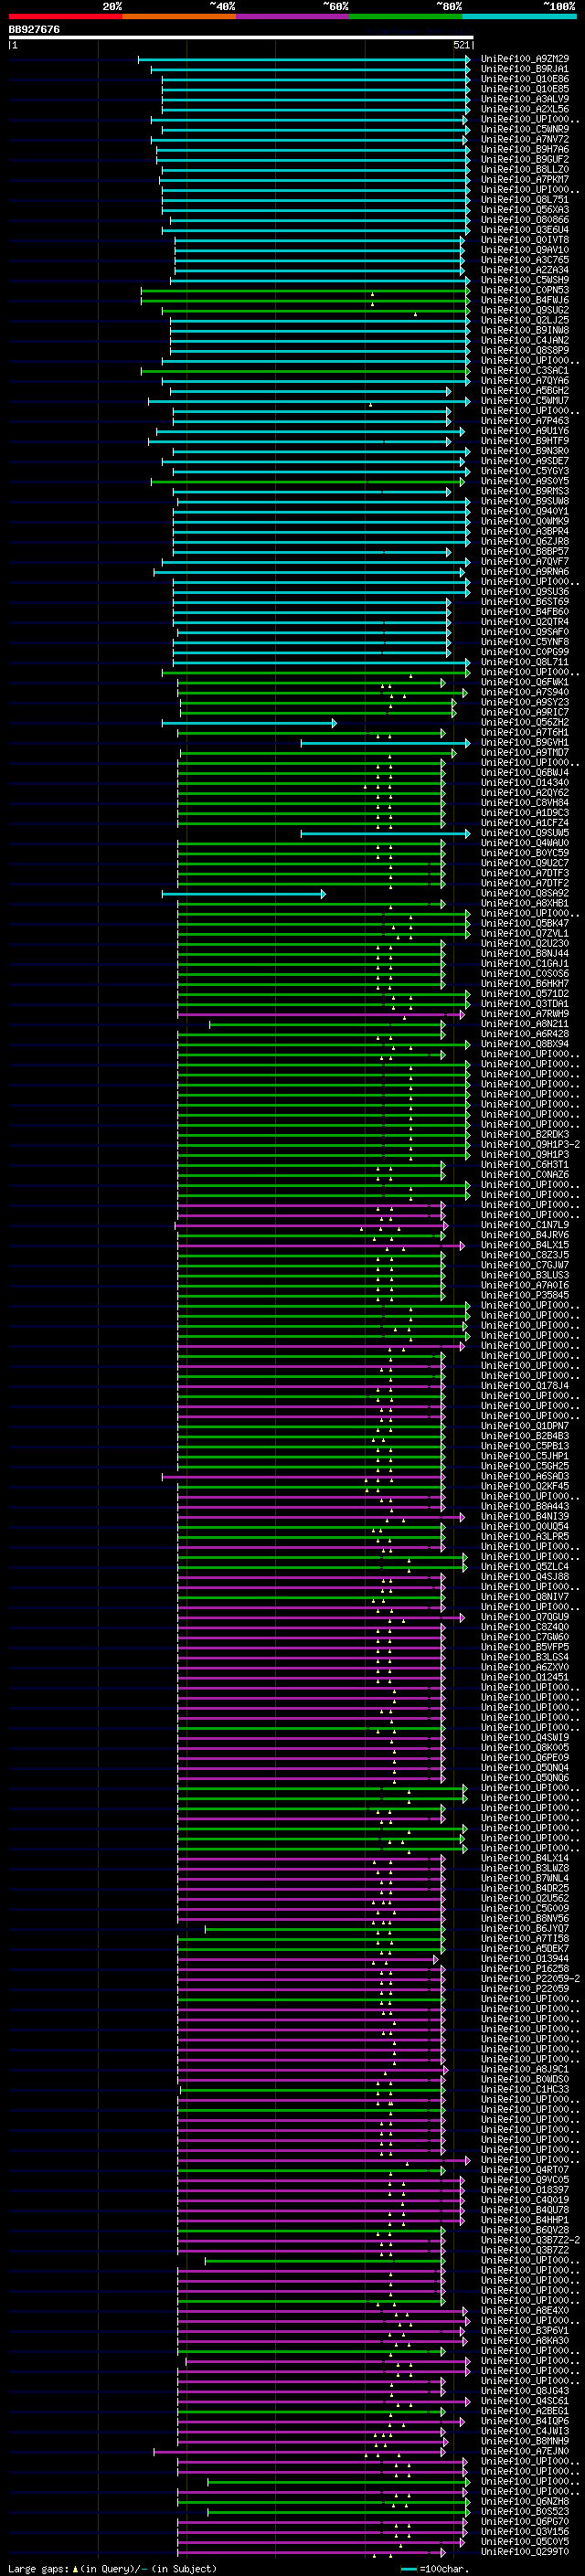Select the UniRef100_O14340 hit label
585x2576 pixels.
[x=525, y=782]
